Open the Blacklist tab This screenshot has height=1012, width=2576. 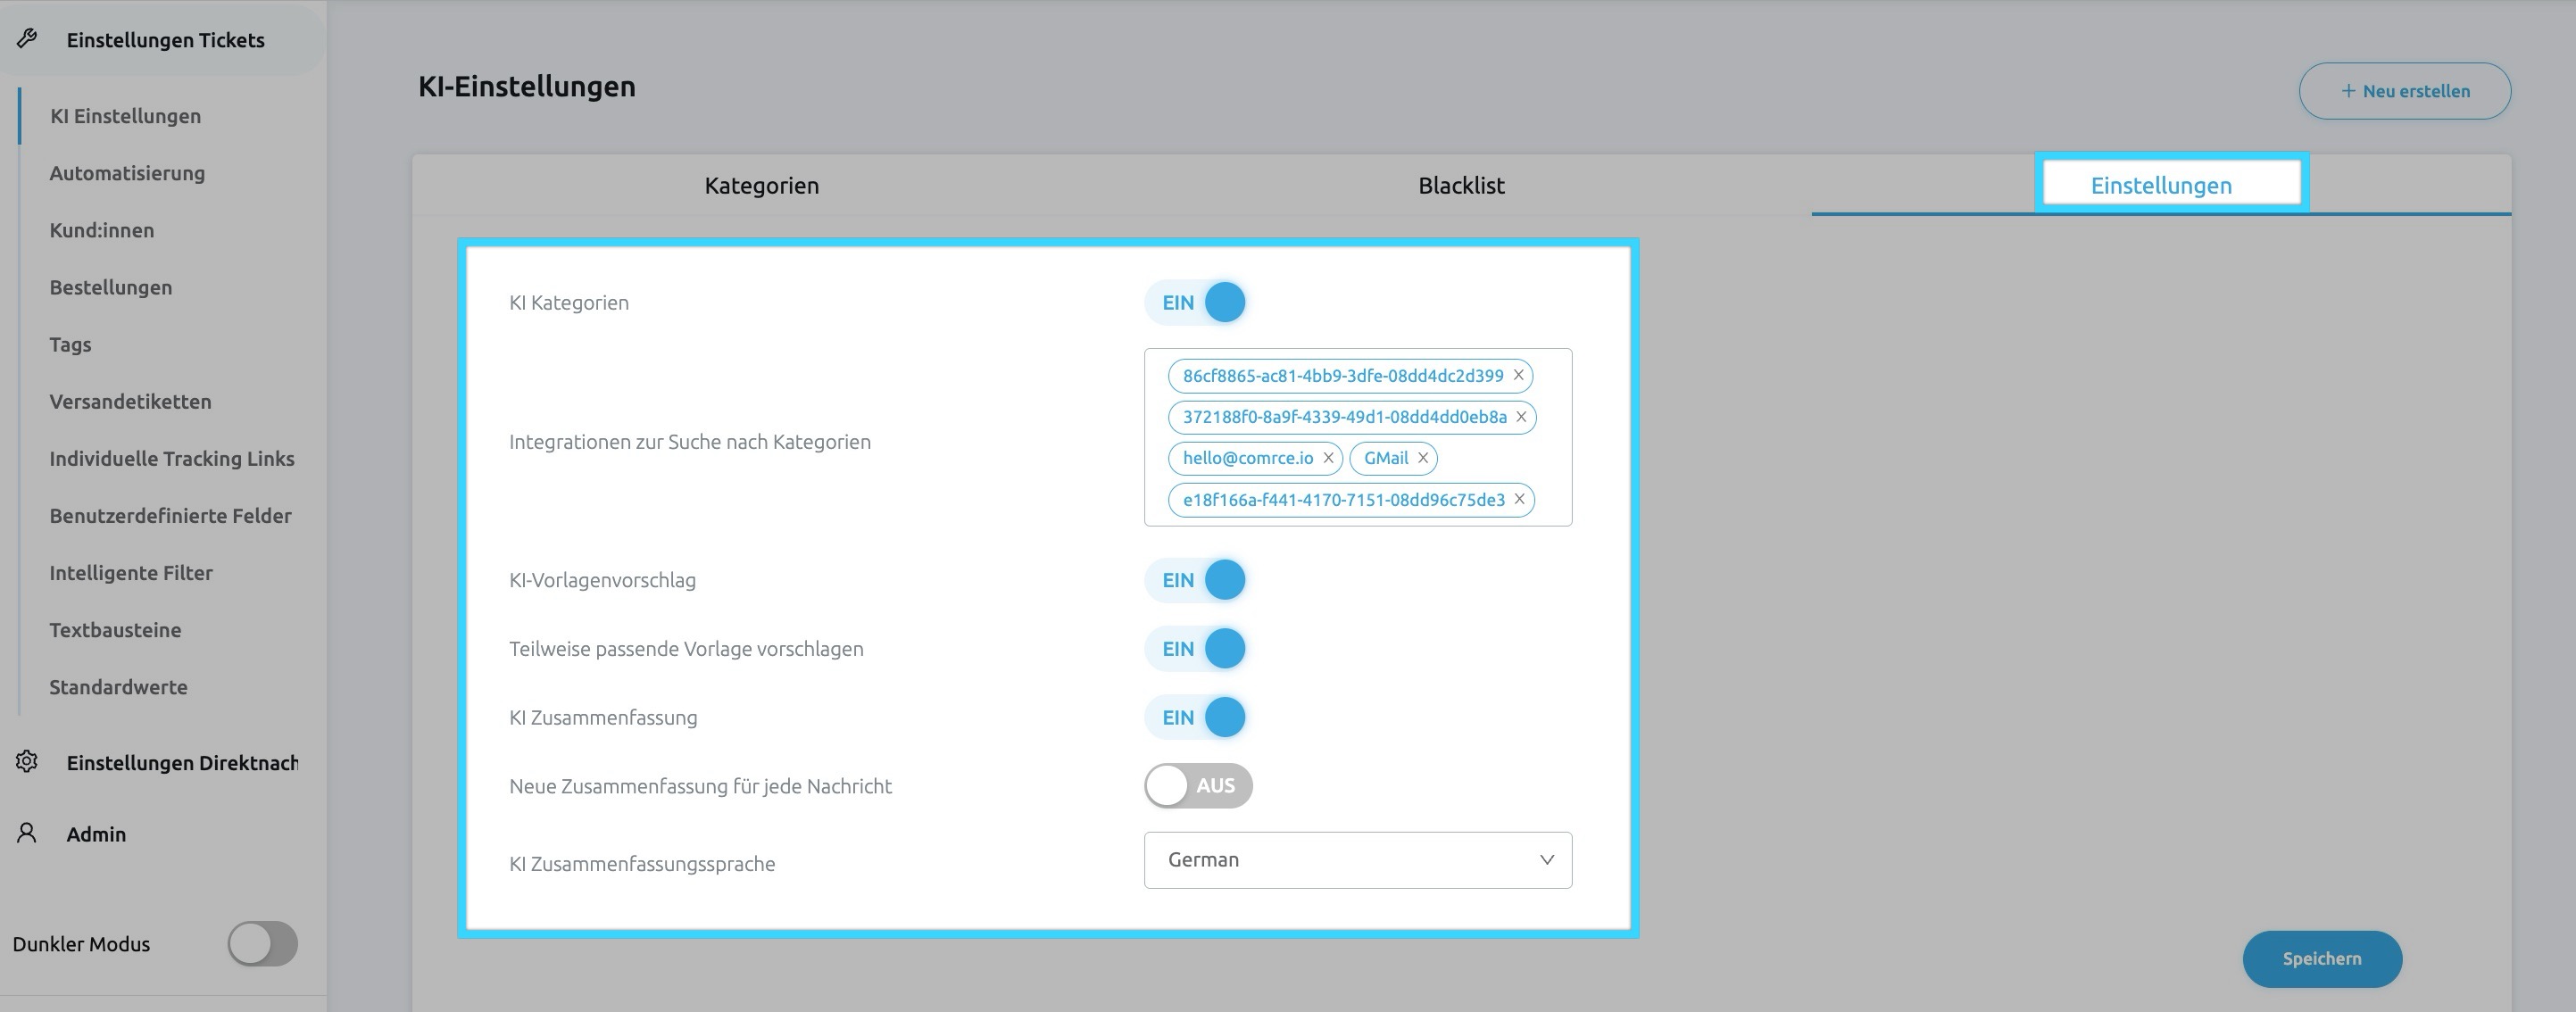click(x=1460, y=186)
